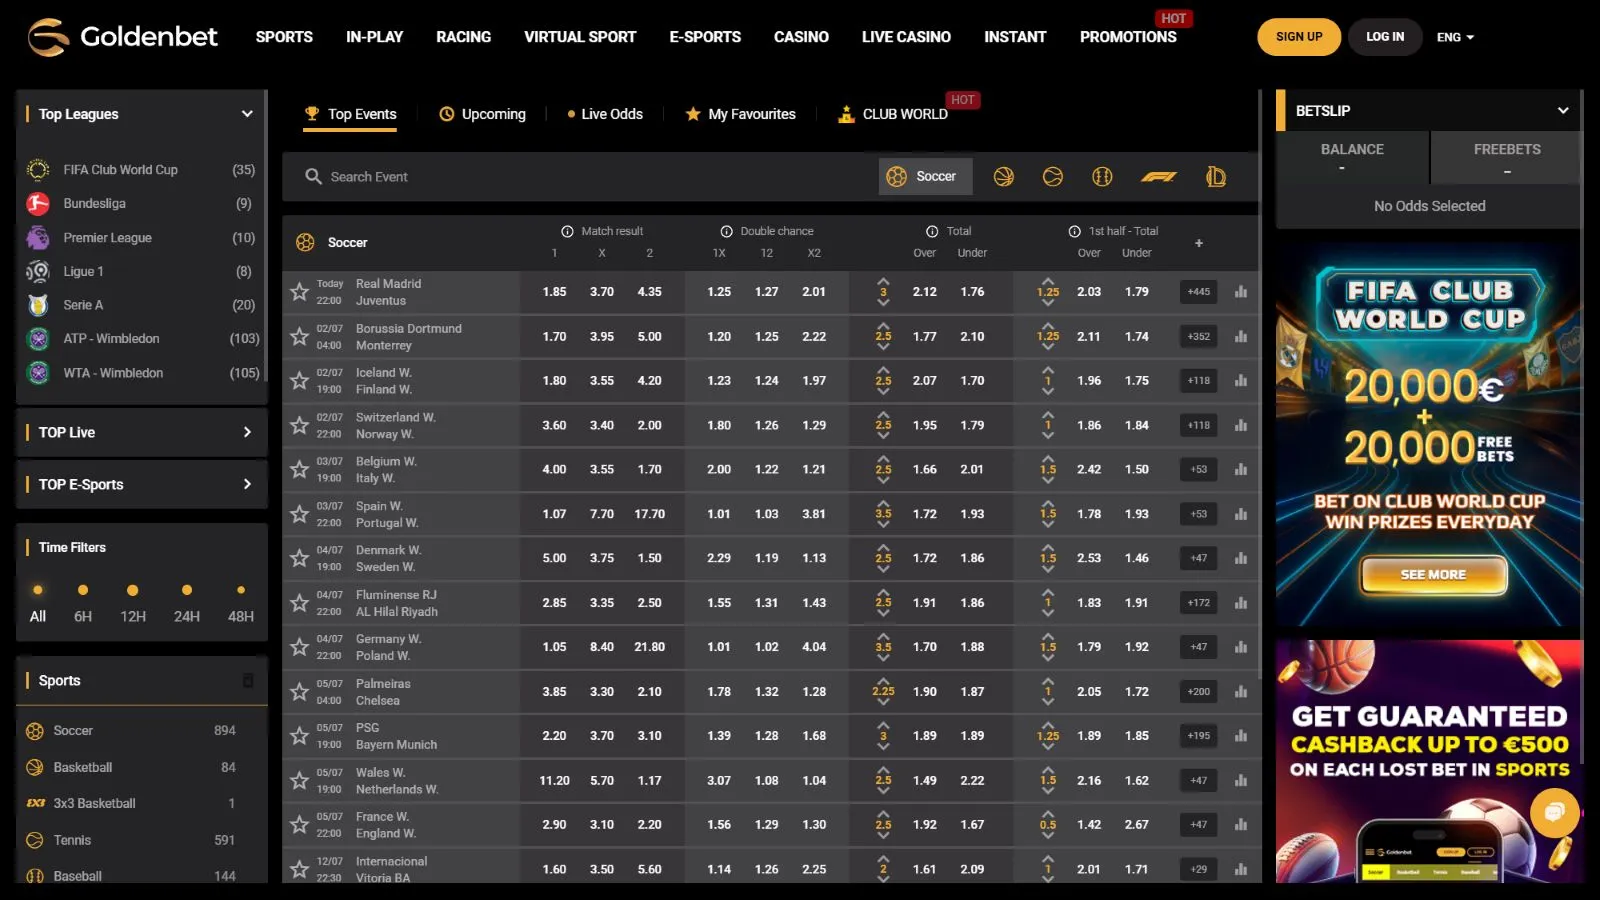This screenshot has height=900, width=1600.
Task: Star the PSG vs Bayern Munich match
Action: pos(299,736)
